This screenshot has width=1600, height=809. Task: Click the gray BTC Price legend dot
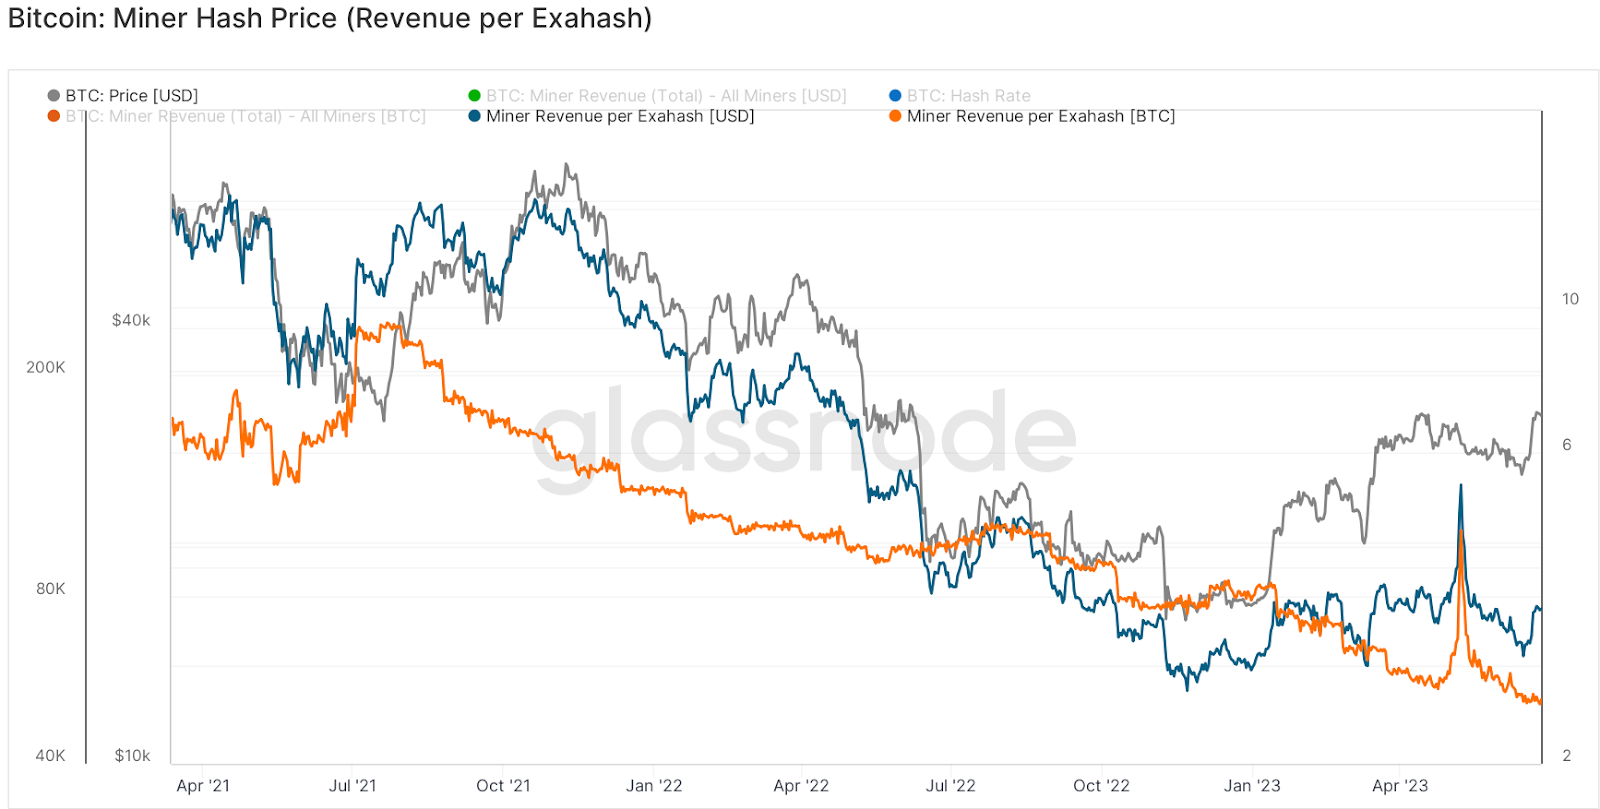[54, 96]
